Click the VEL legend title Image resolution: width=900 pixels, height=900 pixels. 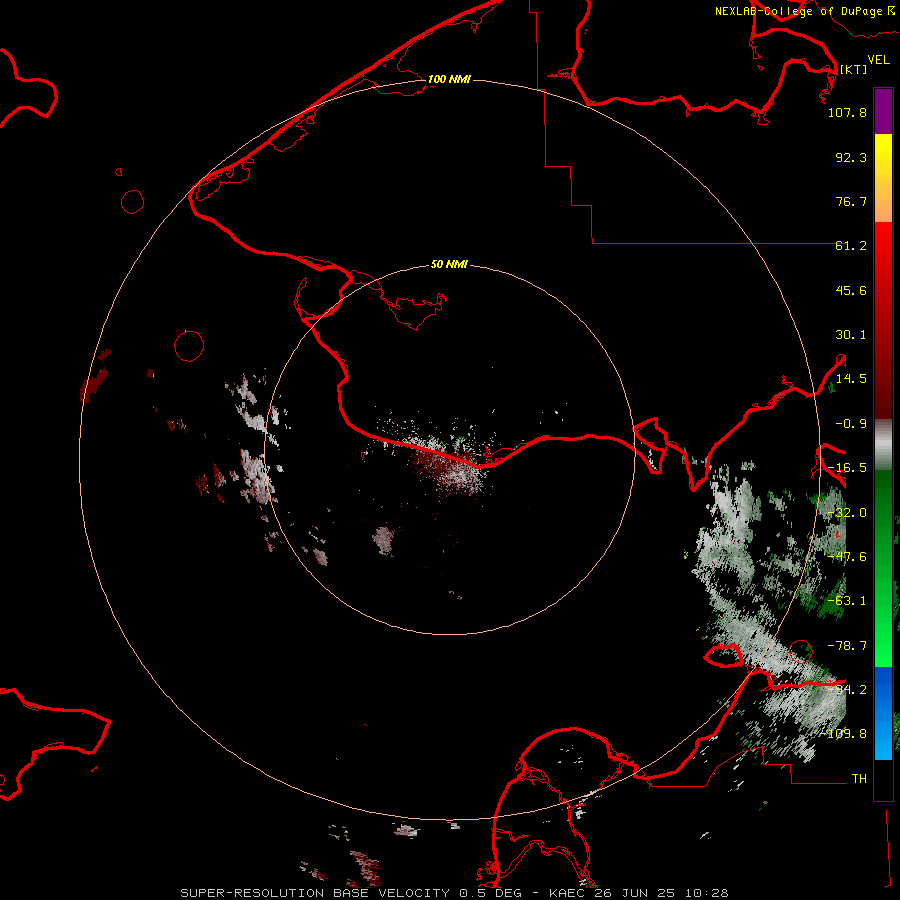point(878,59)
